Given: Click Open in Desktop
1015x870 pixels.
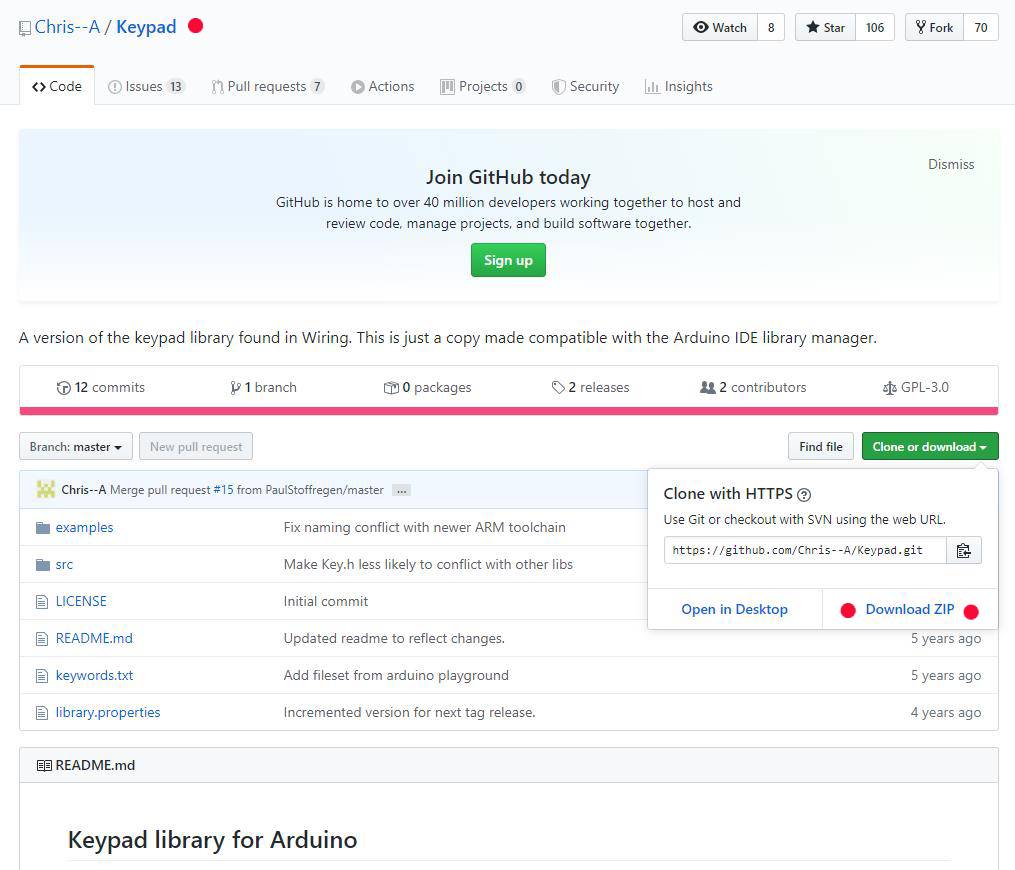Looking at the screenshot, I should coord(734,610).
